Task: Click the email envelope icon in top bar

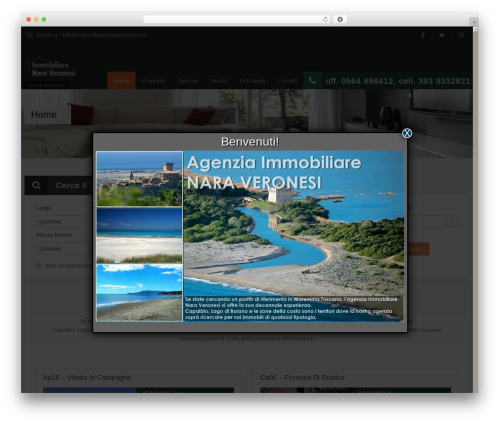Action: pos(29,35)
